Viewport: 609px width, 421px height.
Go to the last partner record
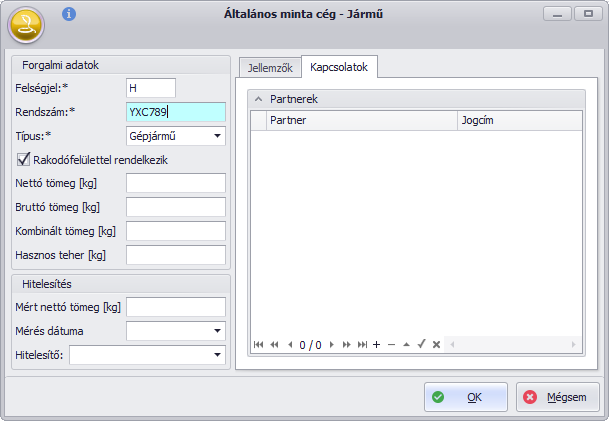coord(362,345)
